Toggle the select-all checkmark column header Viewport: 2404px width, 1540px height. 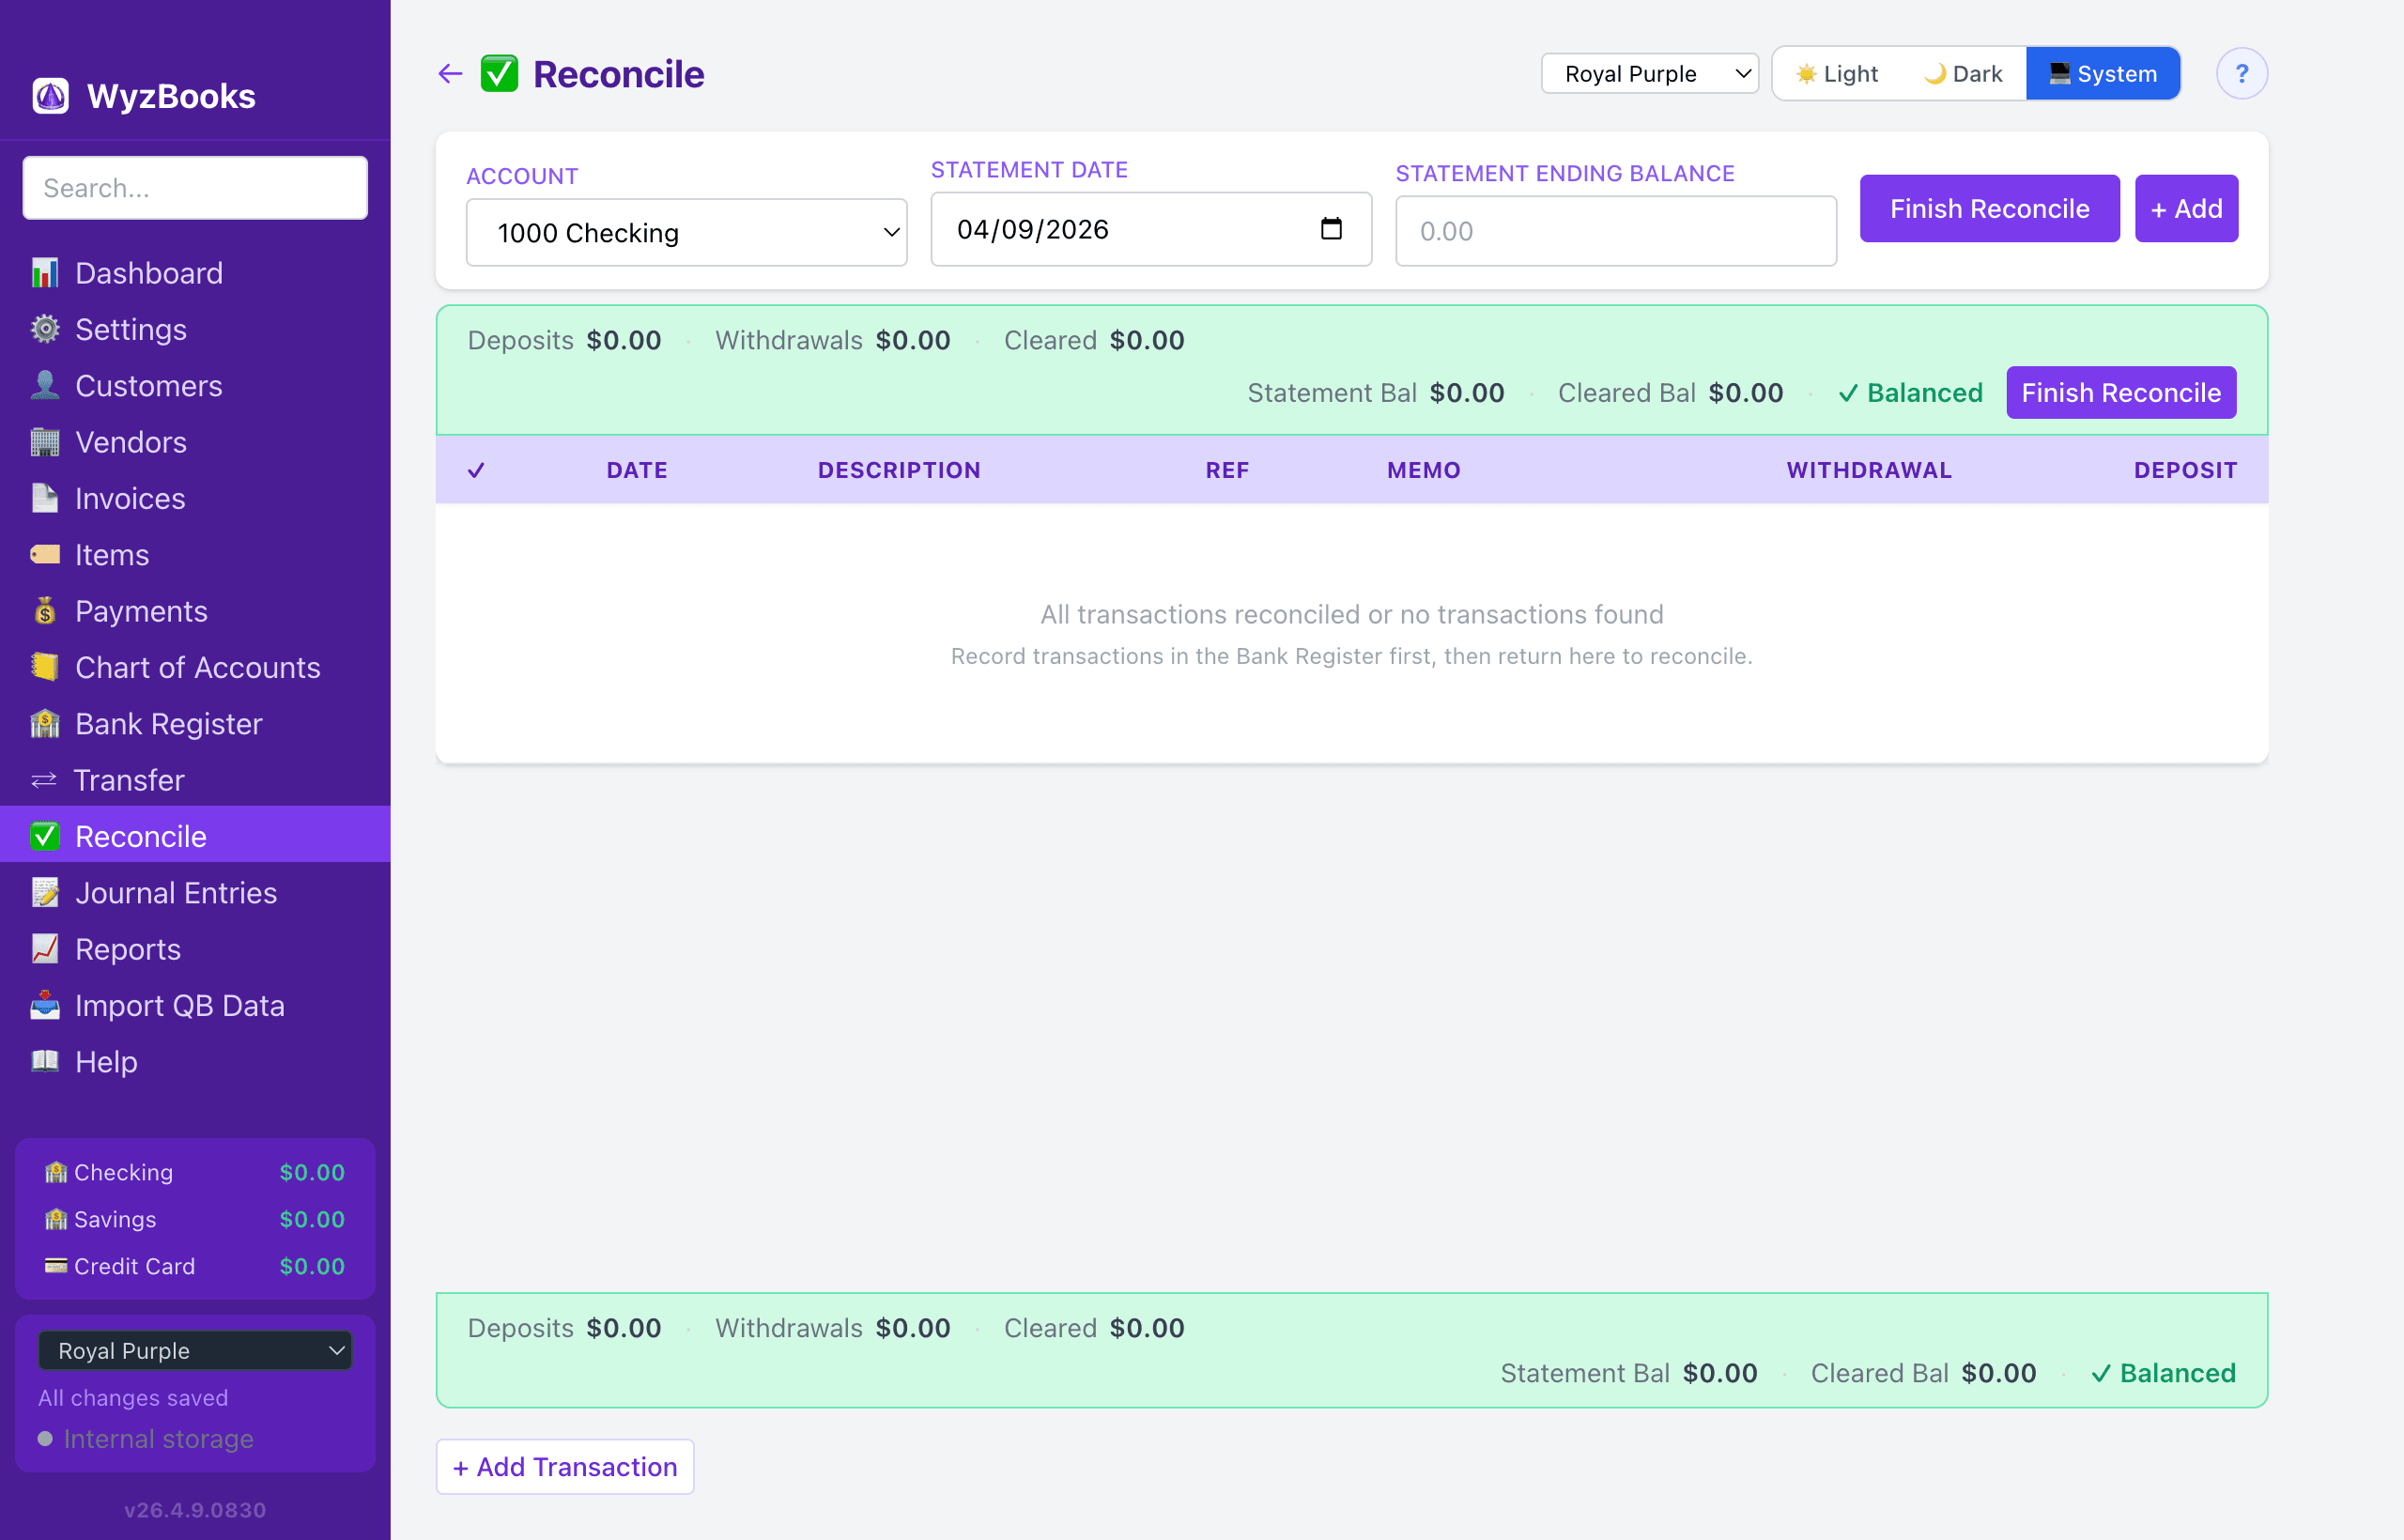click(x=476, y=470)
